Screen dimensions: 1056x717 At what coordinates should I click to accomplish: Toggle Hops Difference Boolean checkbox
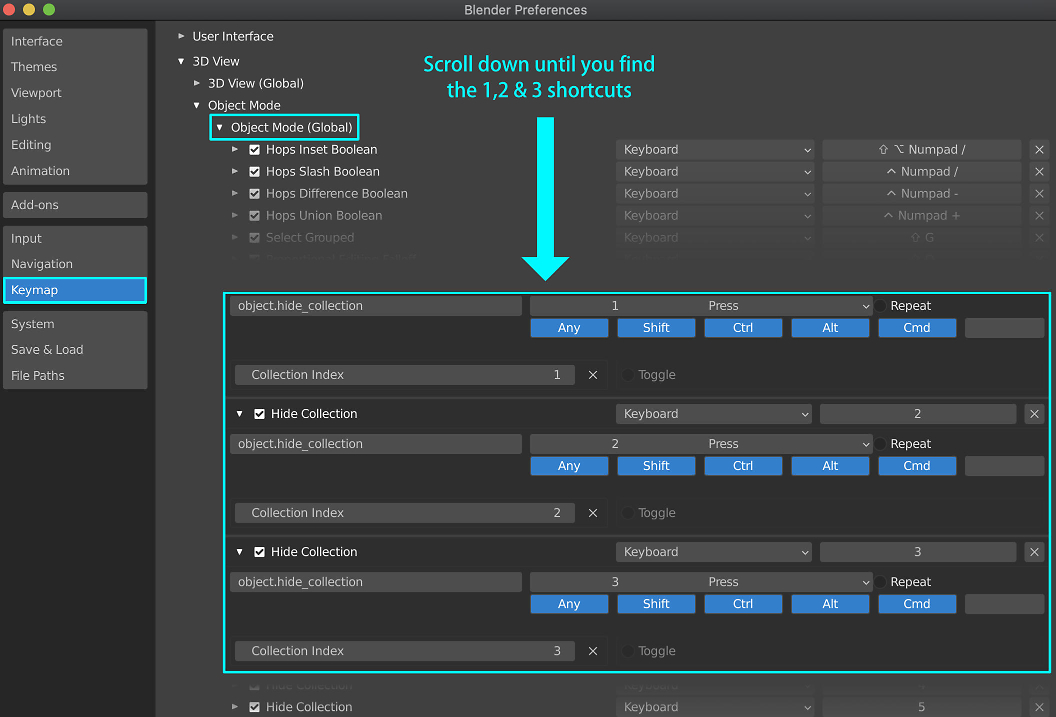coord(255,194)
